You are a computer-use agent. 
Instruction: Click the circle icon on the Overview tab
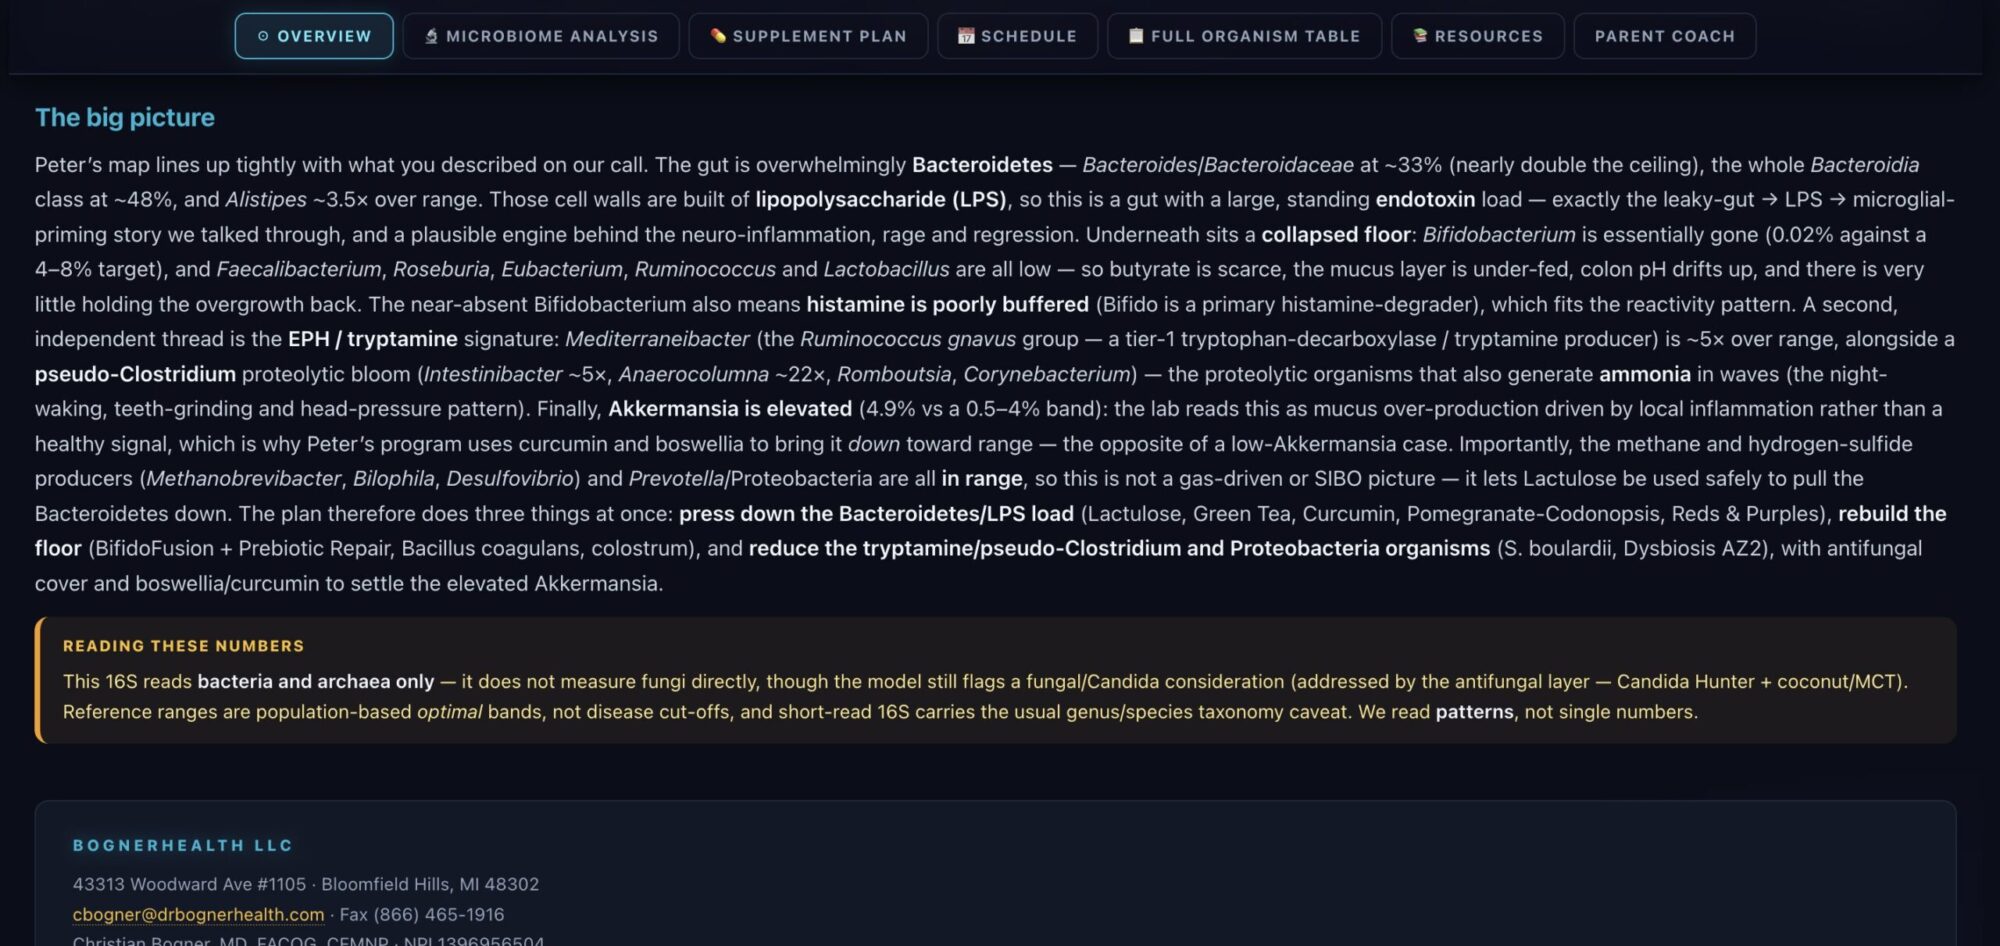pyautogui.click(x=263, y=36)
